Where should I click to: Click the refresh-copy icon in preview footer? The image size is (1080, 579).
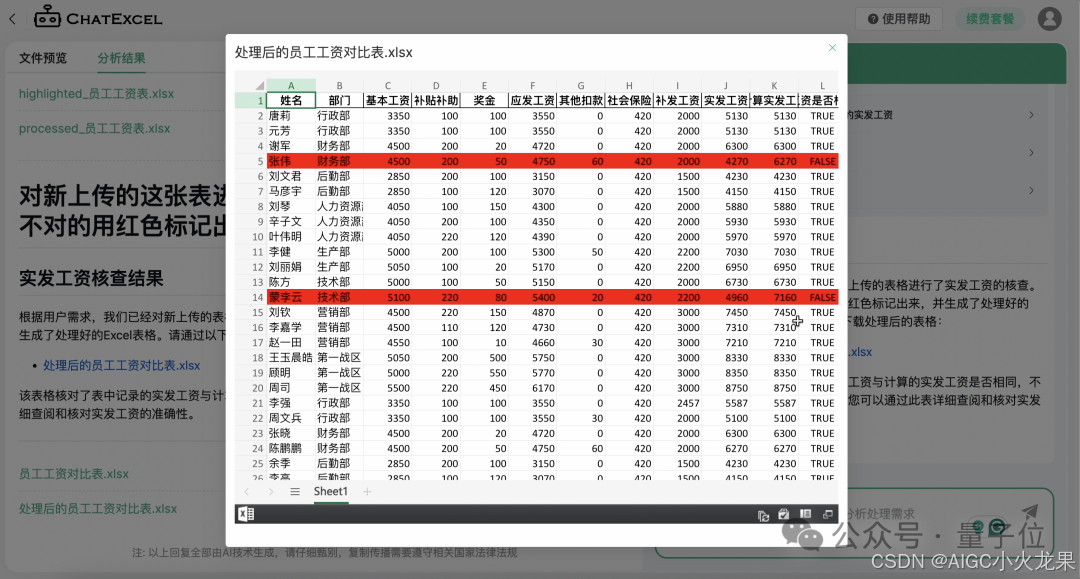763,515
